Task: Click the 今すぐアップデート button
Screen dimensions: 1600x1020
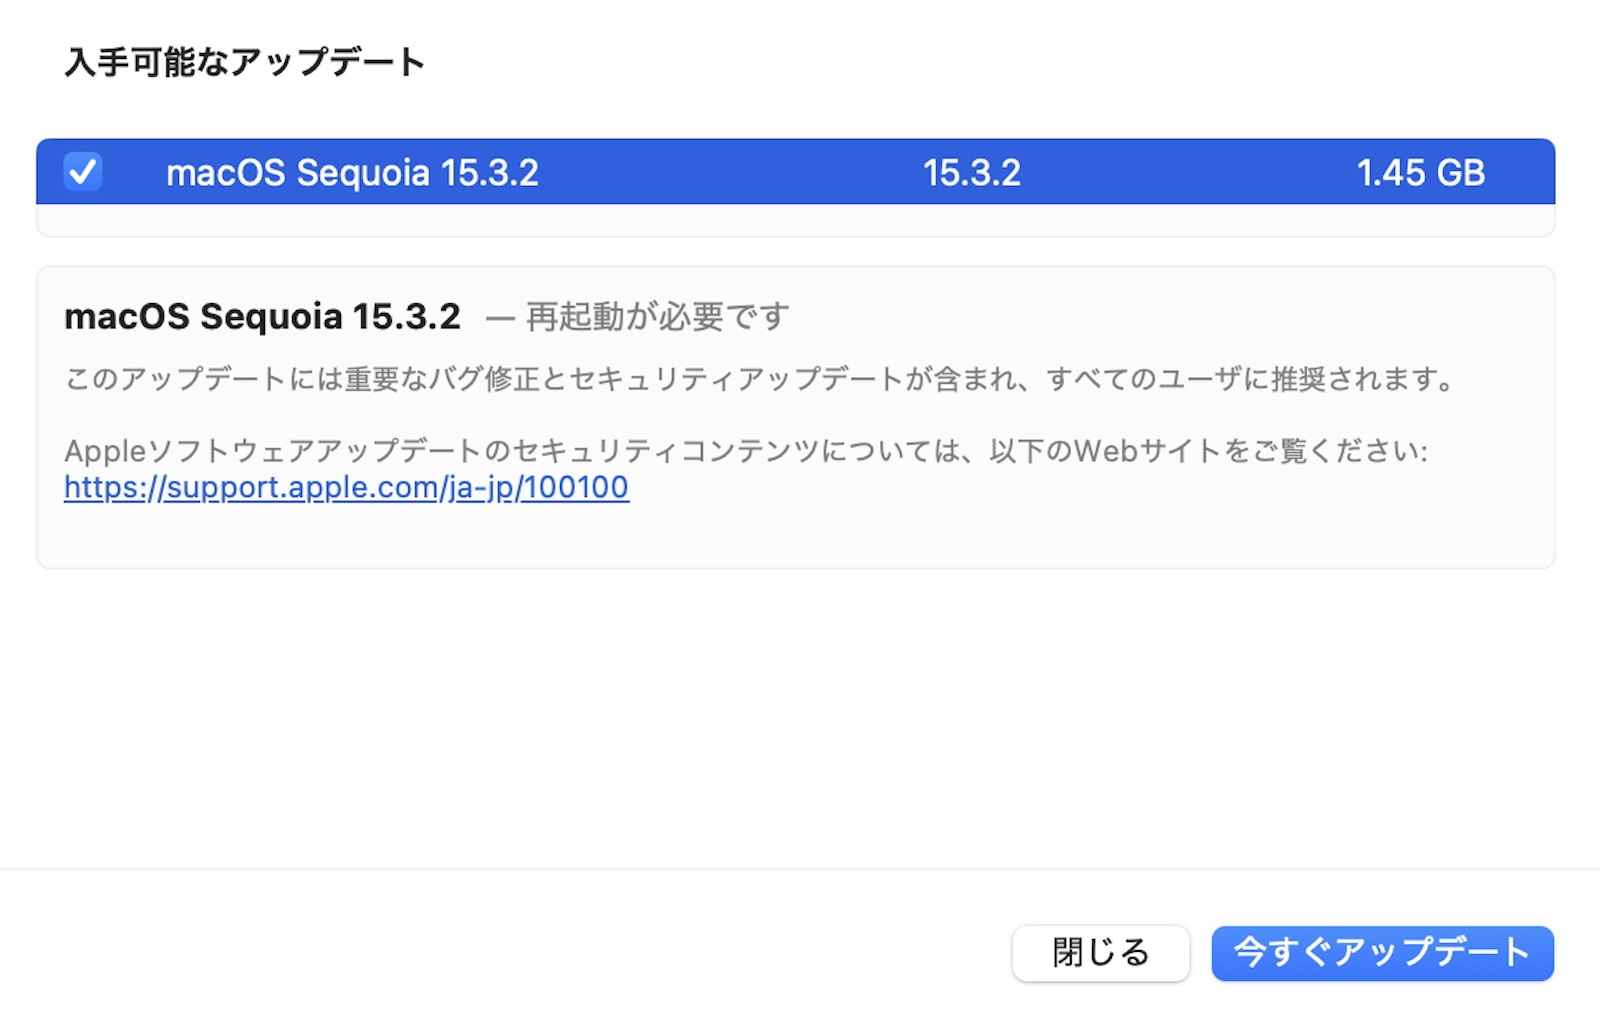Action: (x=1382, y=952)
